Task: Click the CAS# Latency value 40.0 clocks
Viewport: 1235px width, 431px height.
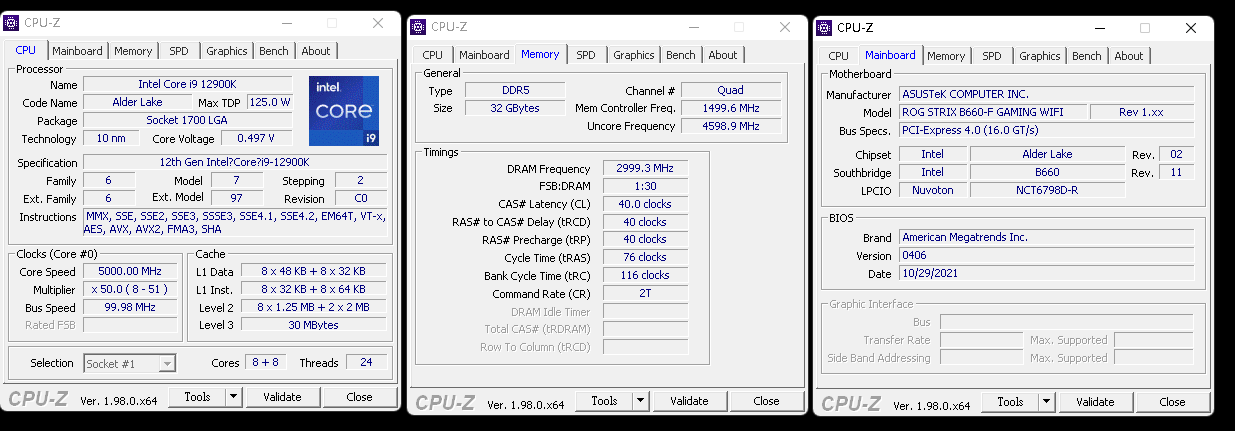Action: point(645,204)
